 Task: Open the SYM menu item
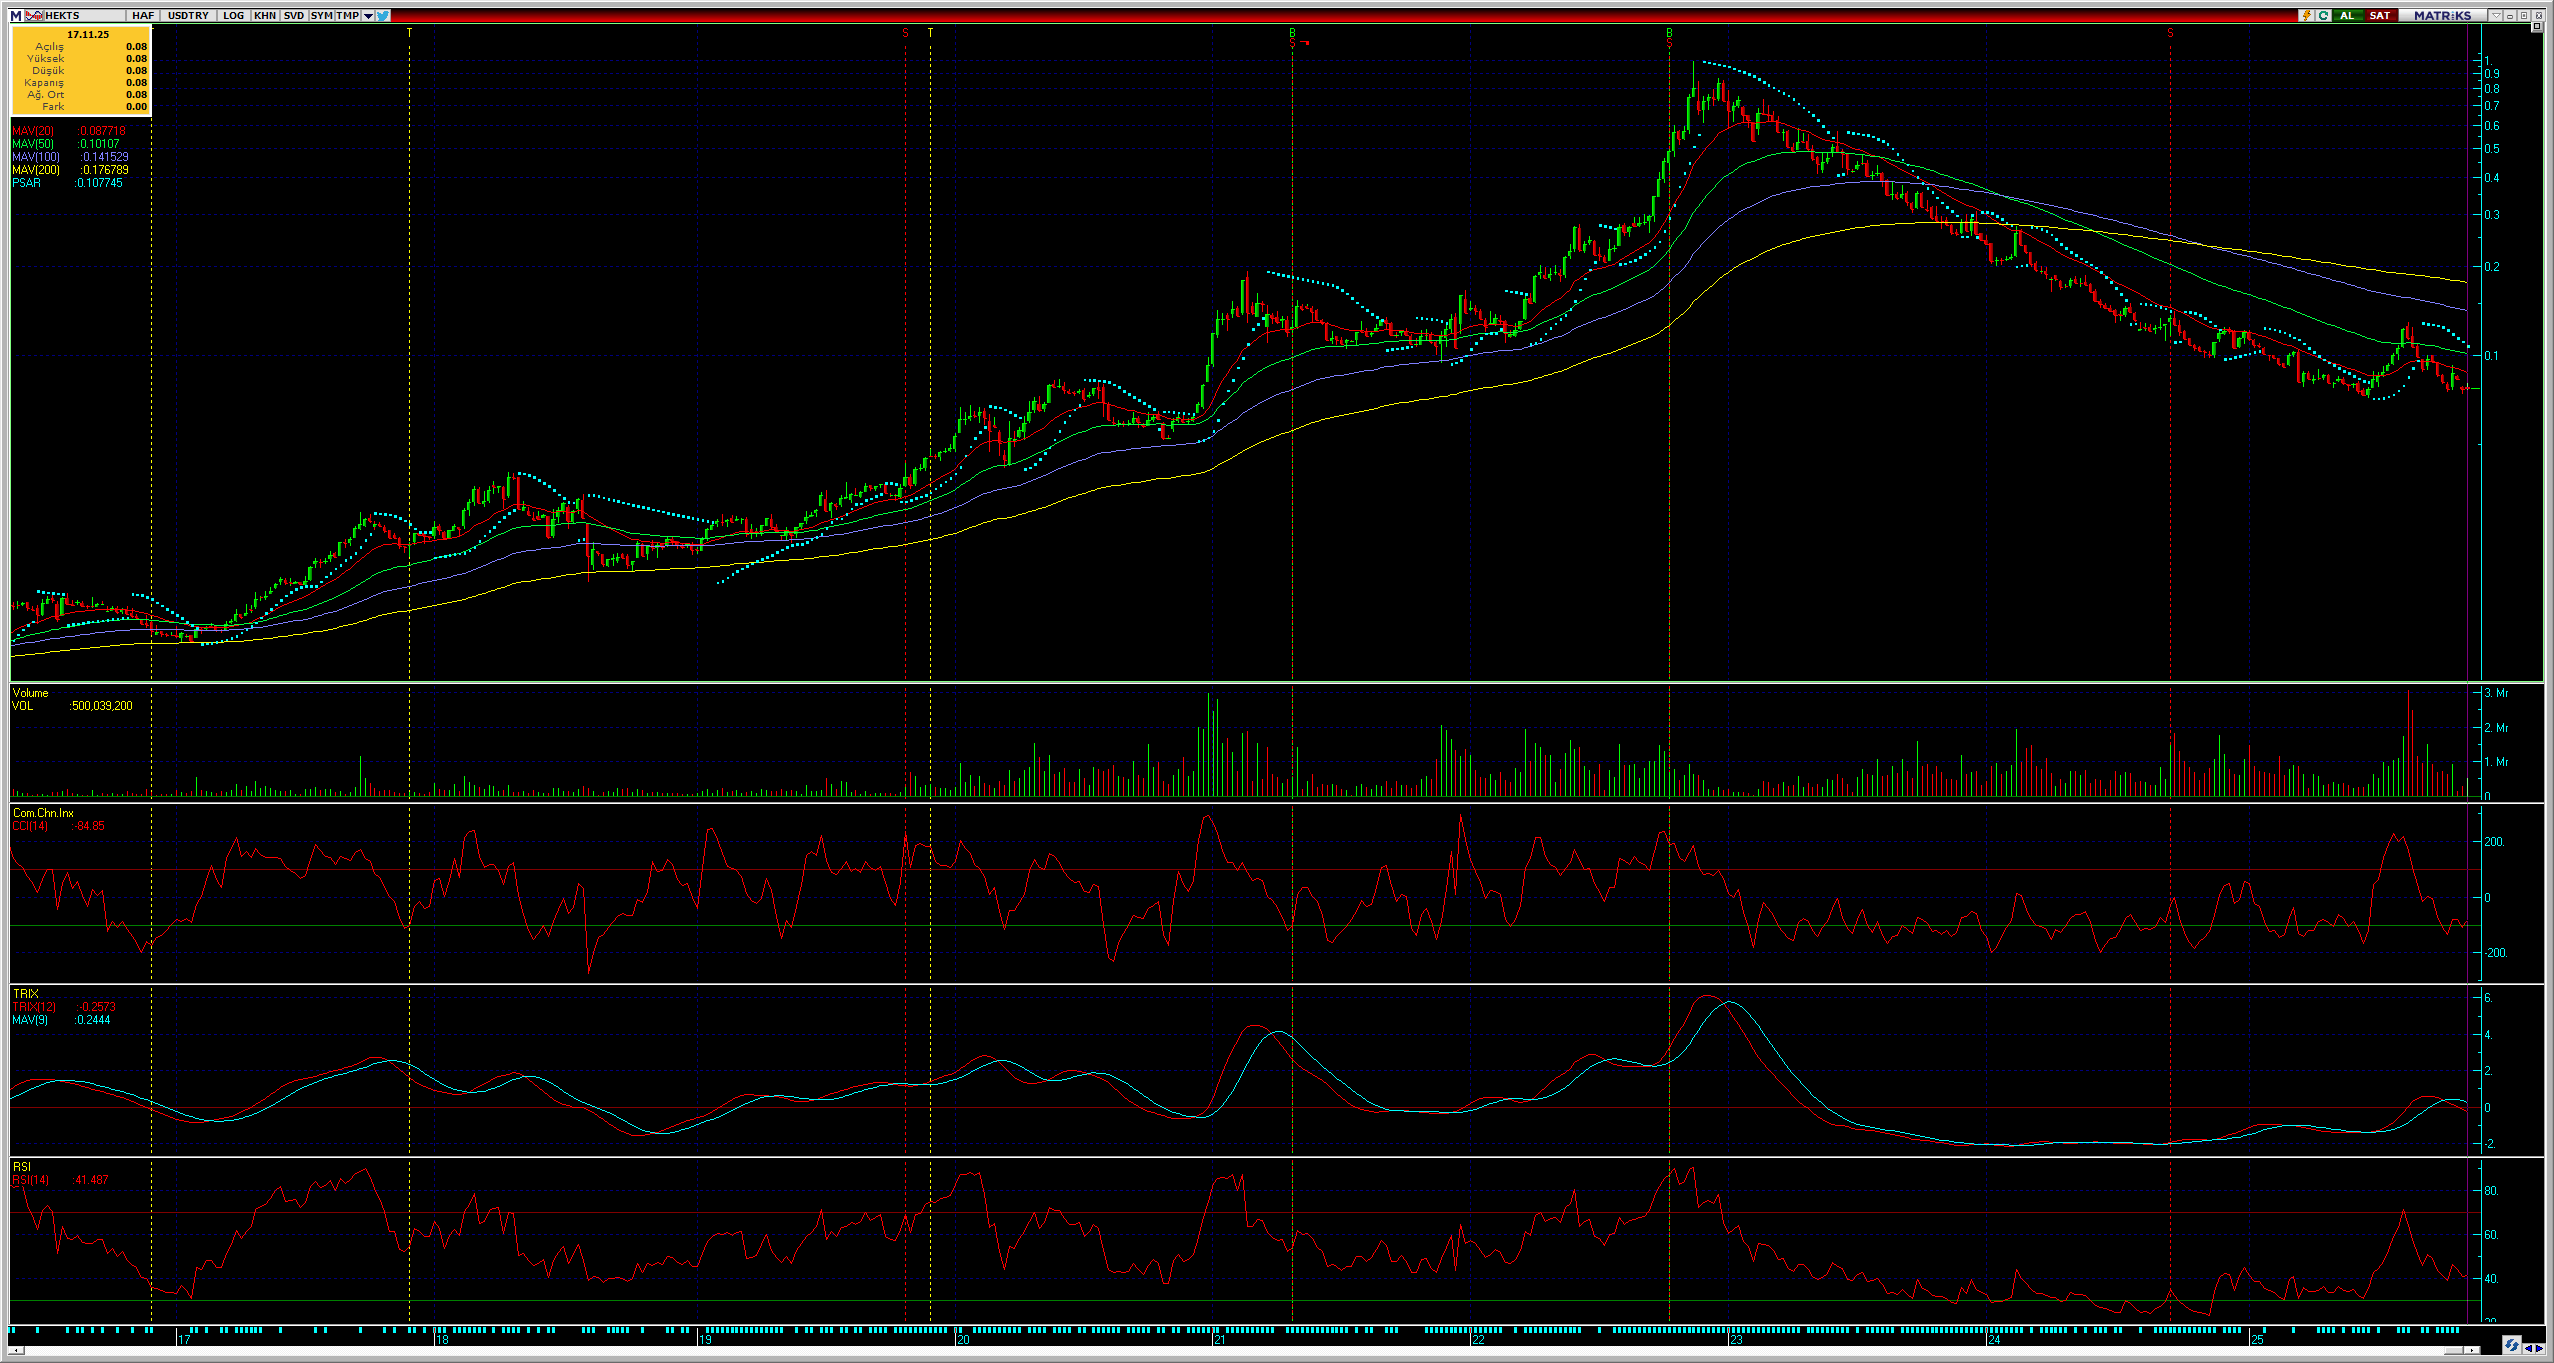(321, 15)
